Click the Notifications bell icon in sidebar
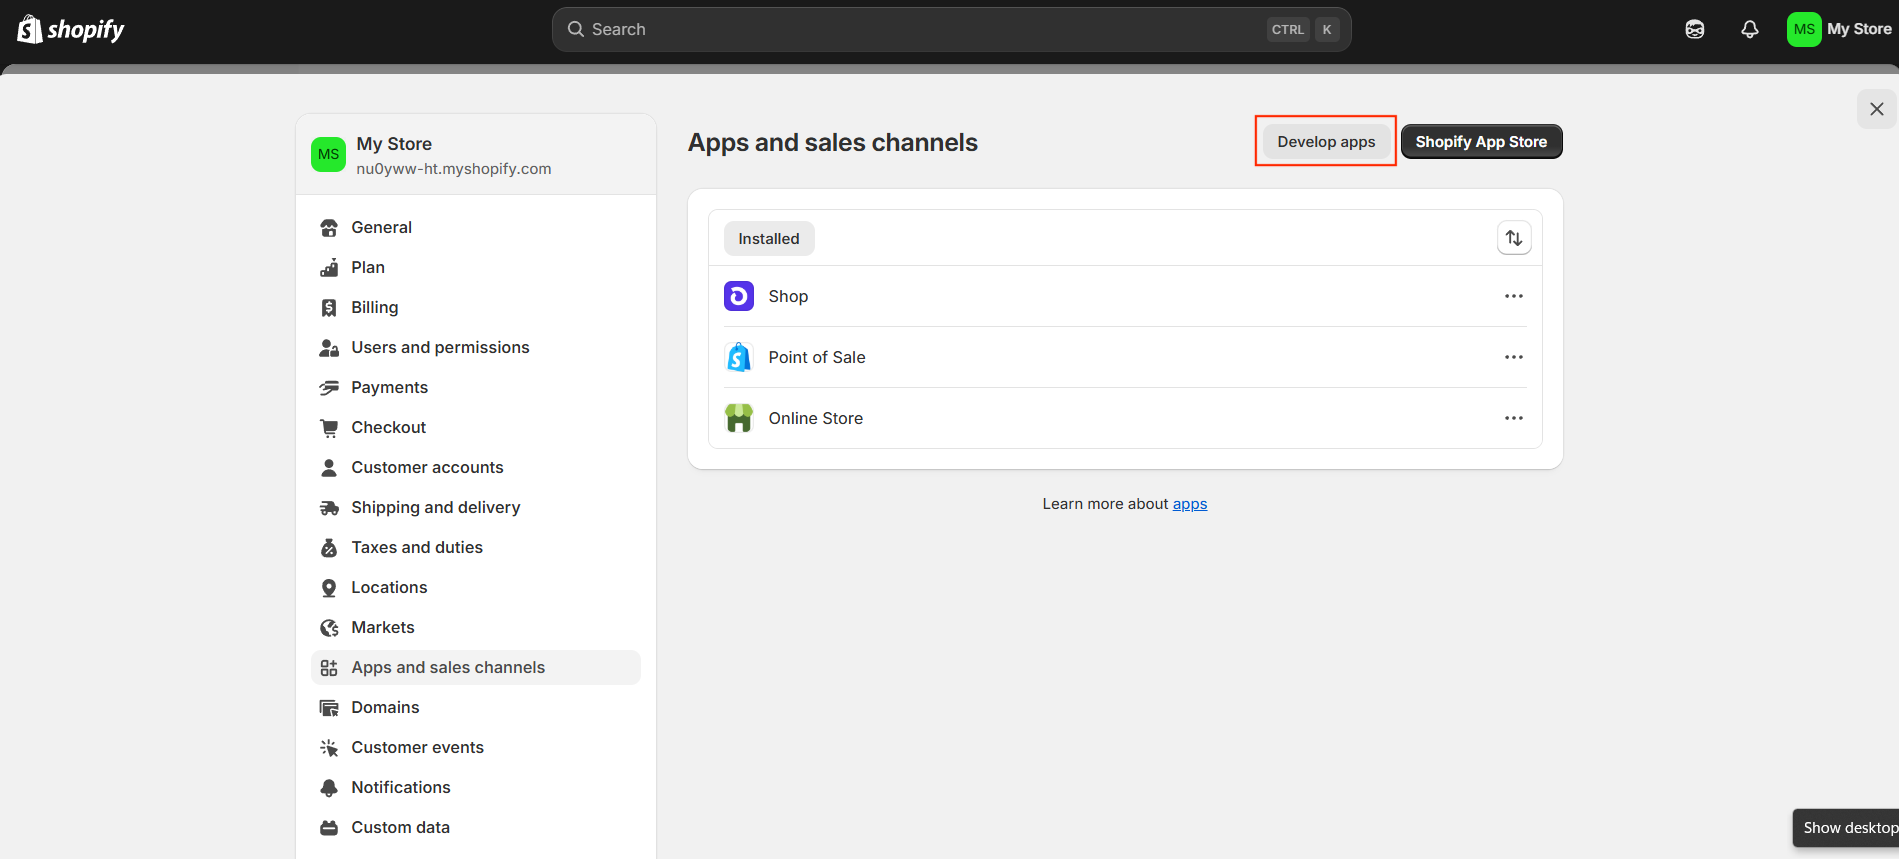Image resolution: width=1899 pixels, height=859 pixels. [x=329, y=788]
